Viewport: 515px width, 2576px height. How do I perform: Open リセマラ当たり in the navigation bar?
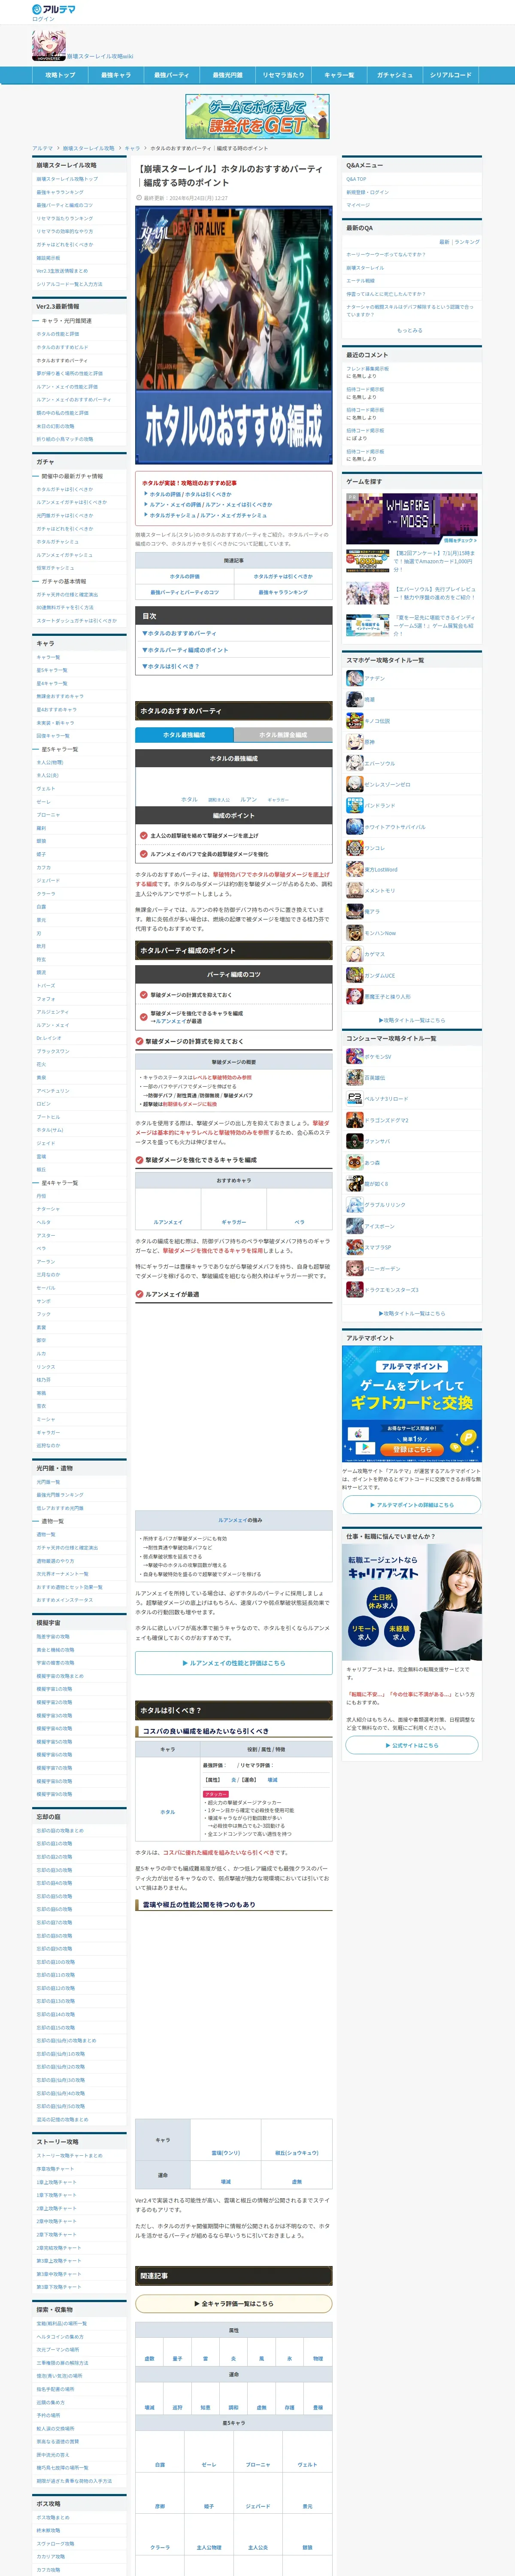coord(283,75)
